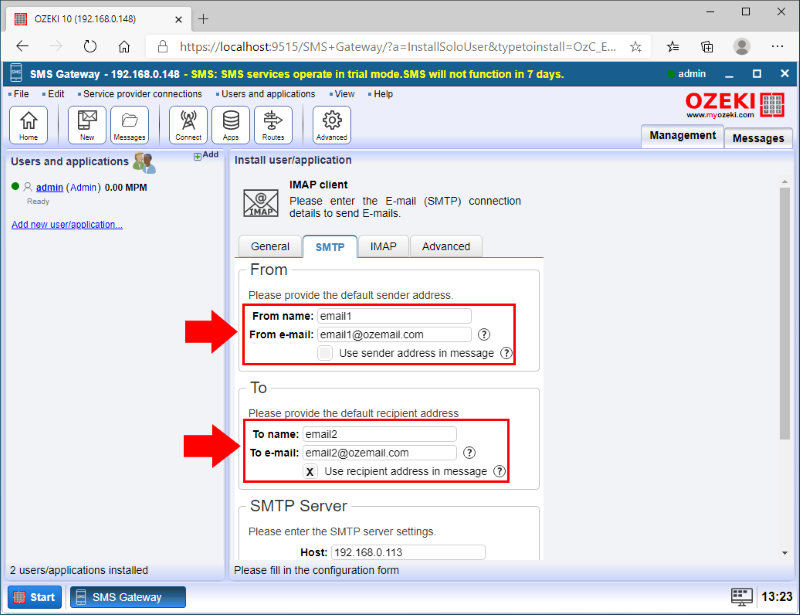Open browser profile avatar
This screenshot has height=615, width=800.
coord(741,46)
